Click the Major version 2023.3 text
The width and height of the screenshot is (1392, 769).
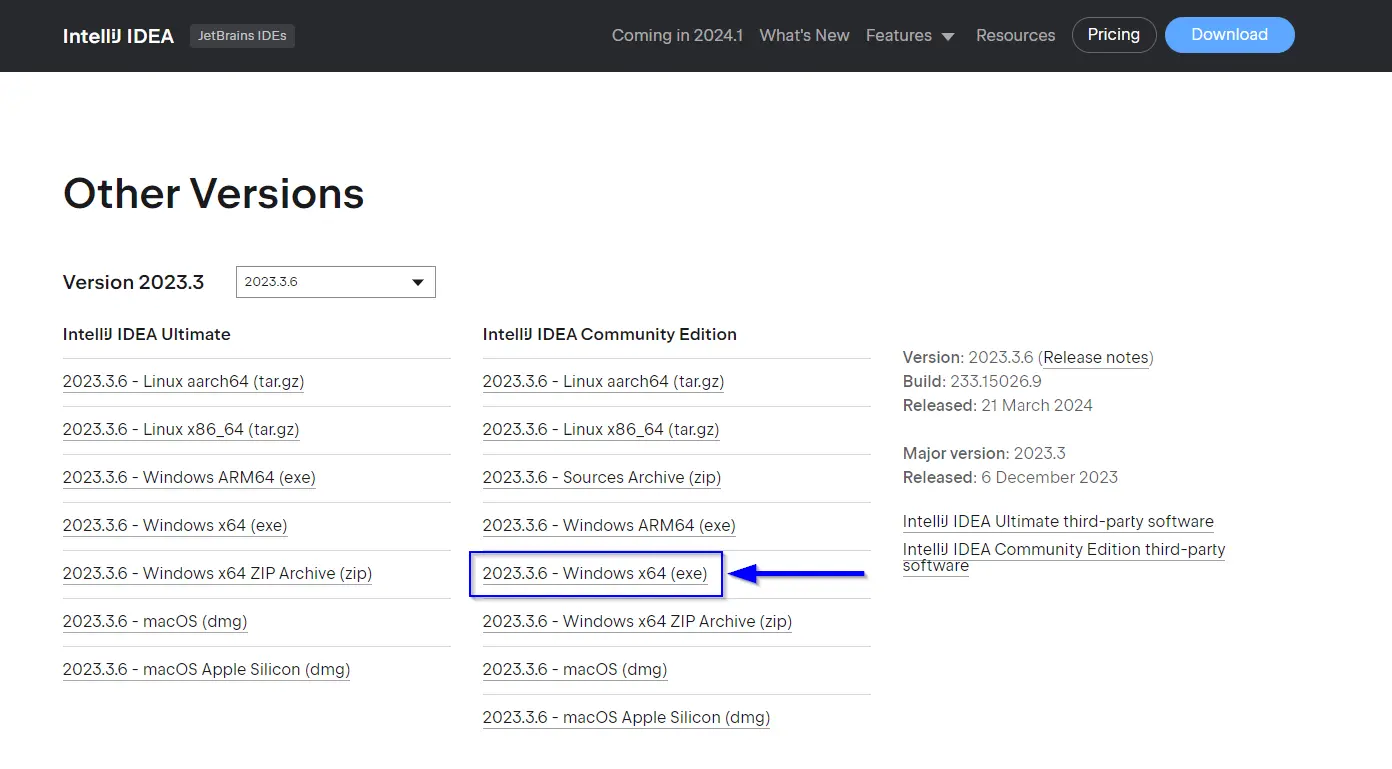point(984,453)
